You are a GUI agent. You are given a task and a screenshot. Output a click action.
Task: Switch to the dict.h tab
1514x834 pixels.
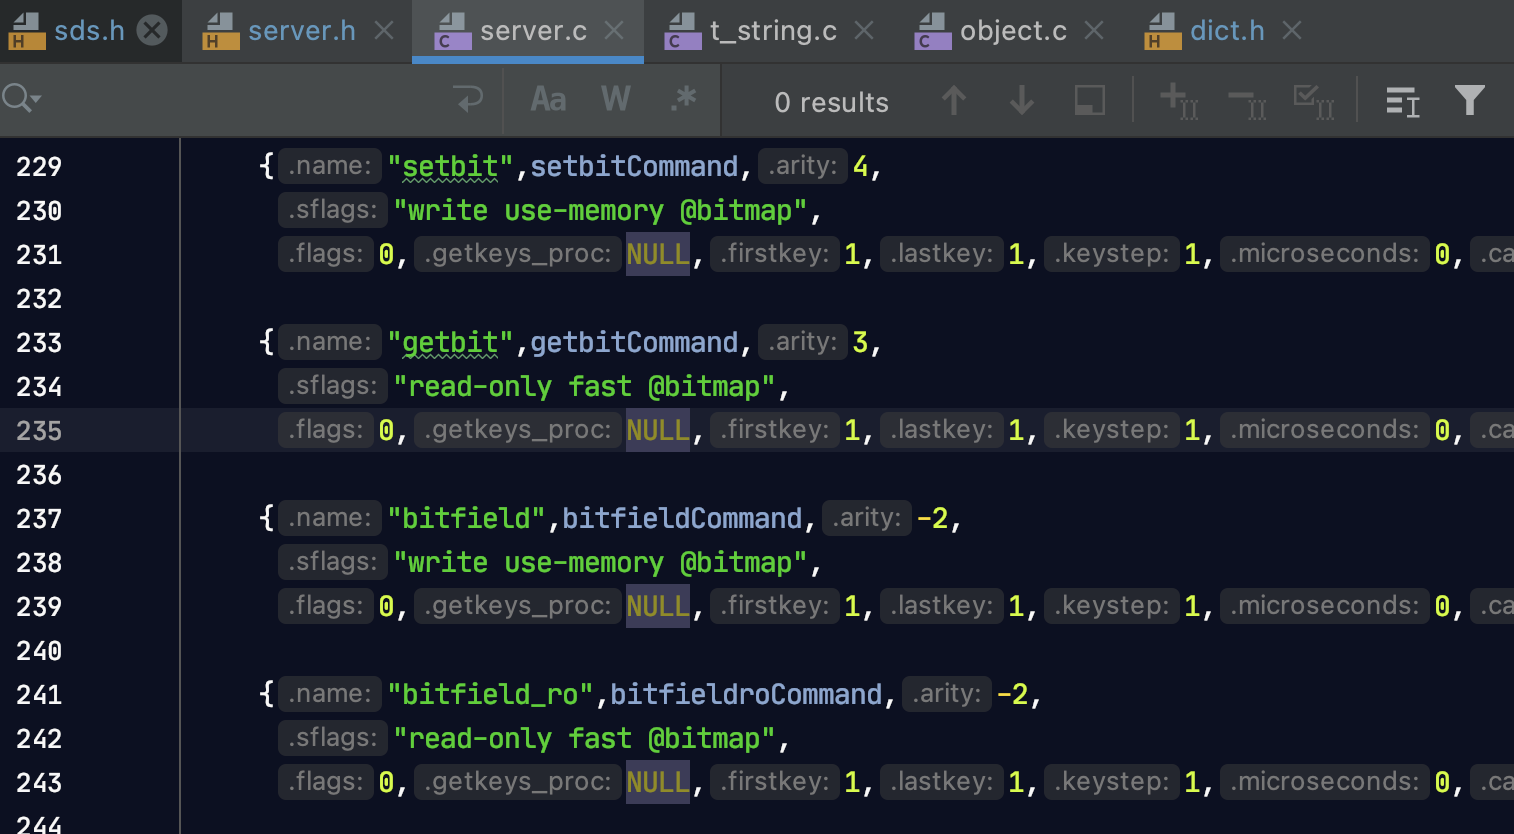click(1227, 31)
